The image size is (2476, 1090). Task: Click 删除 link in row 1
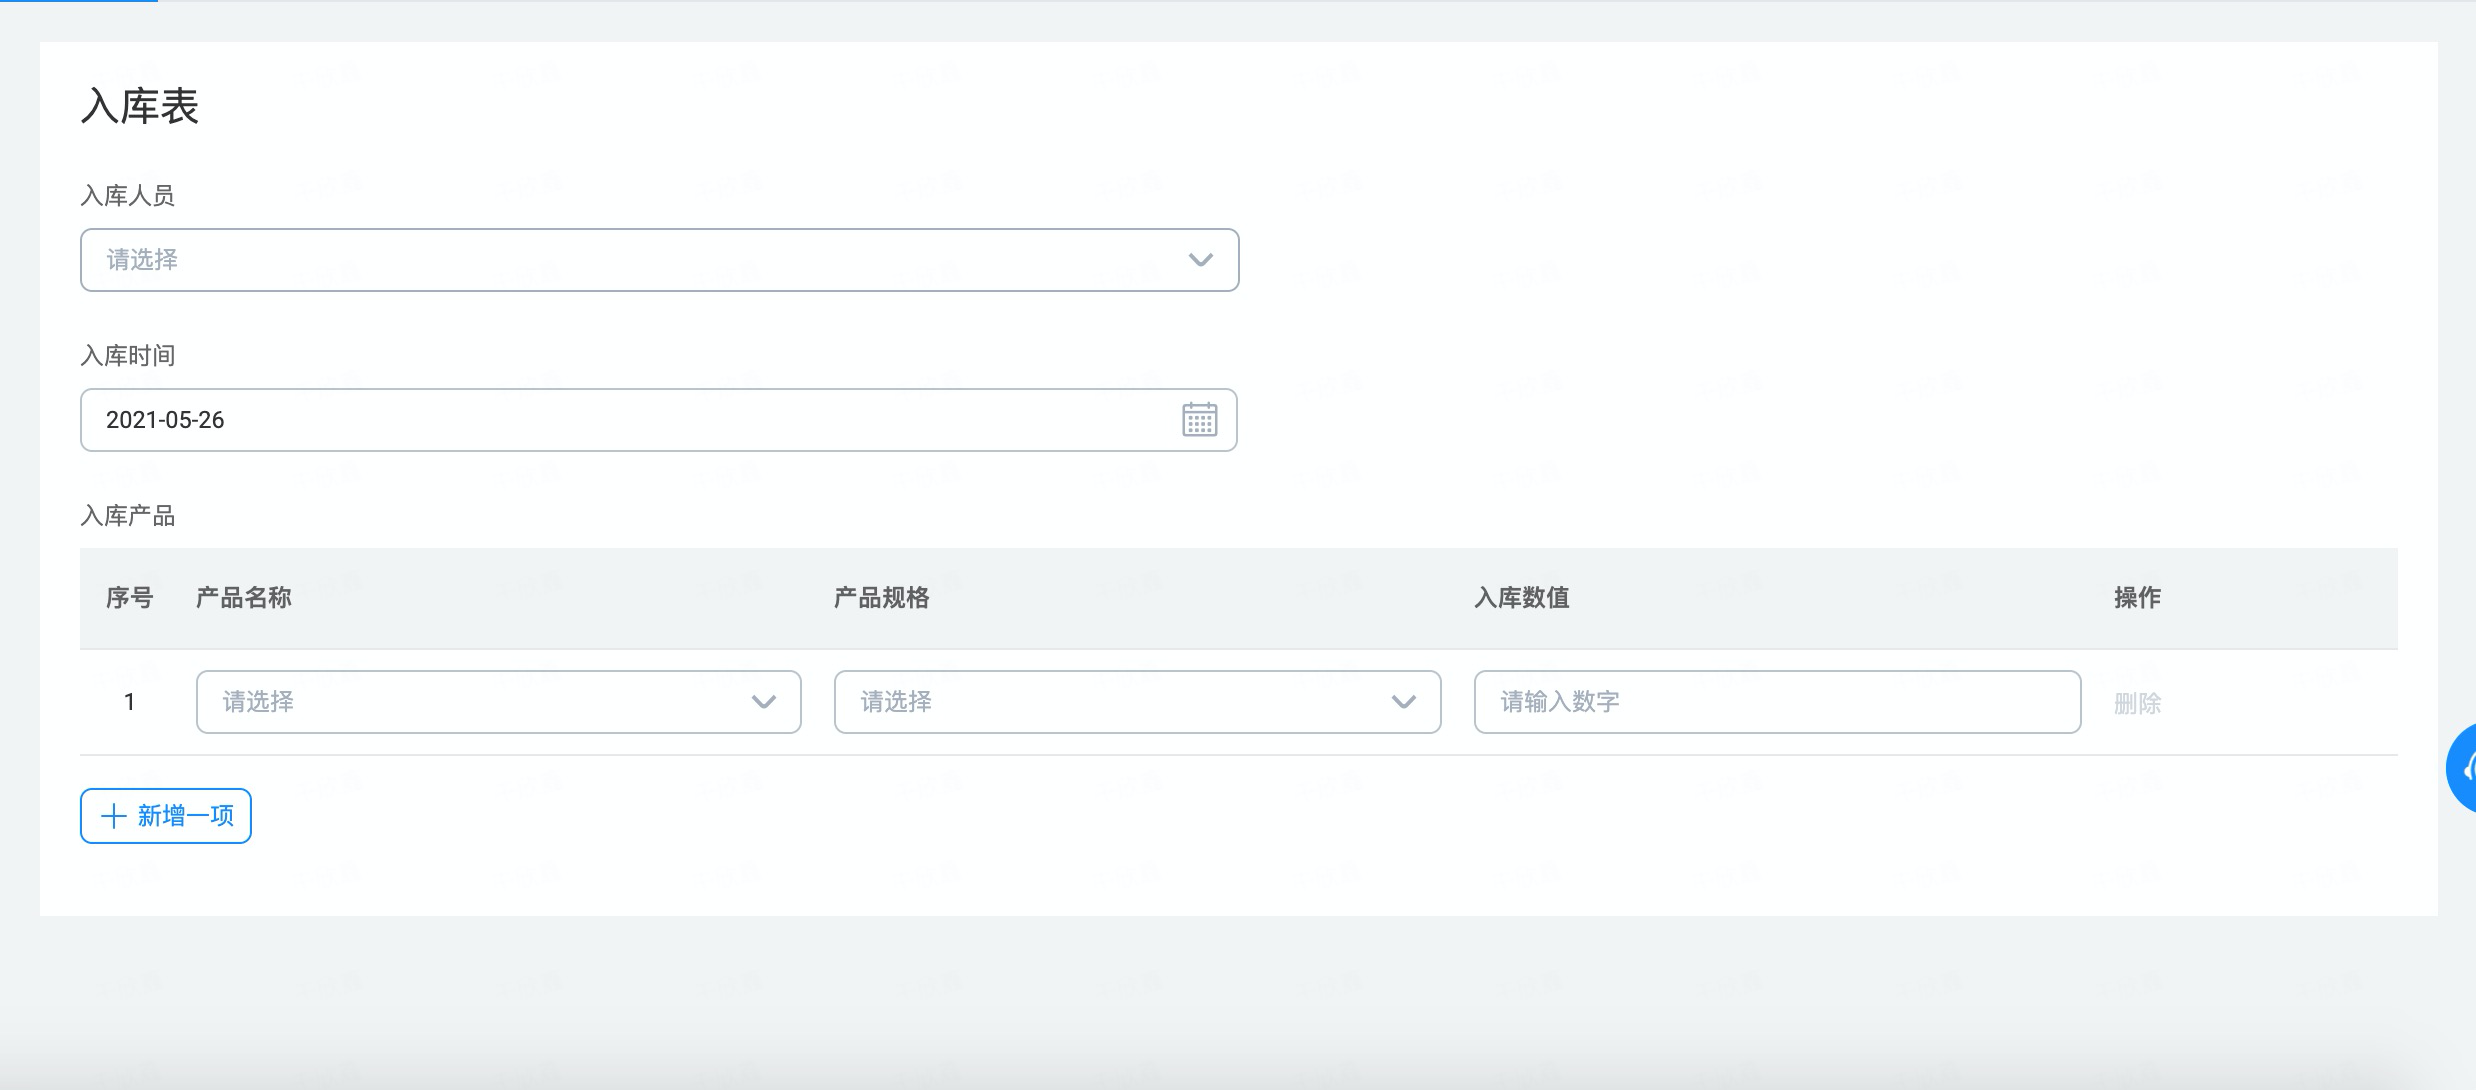(x=2137, y=703)
